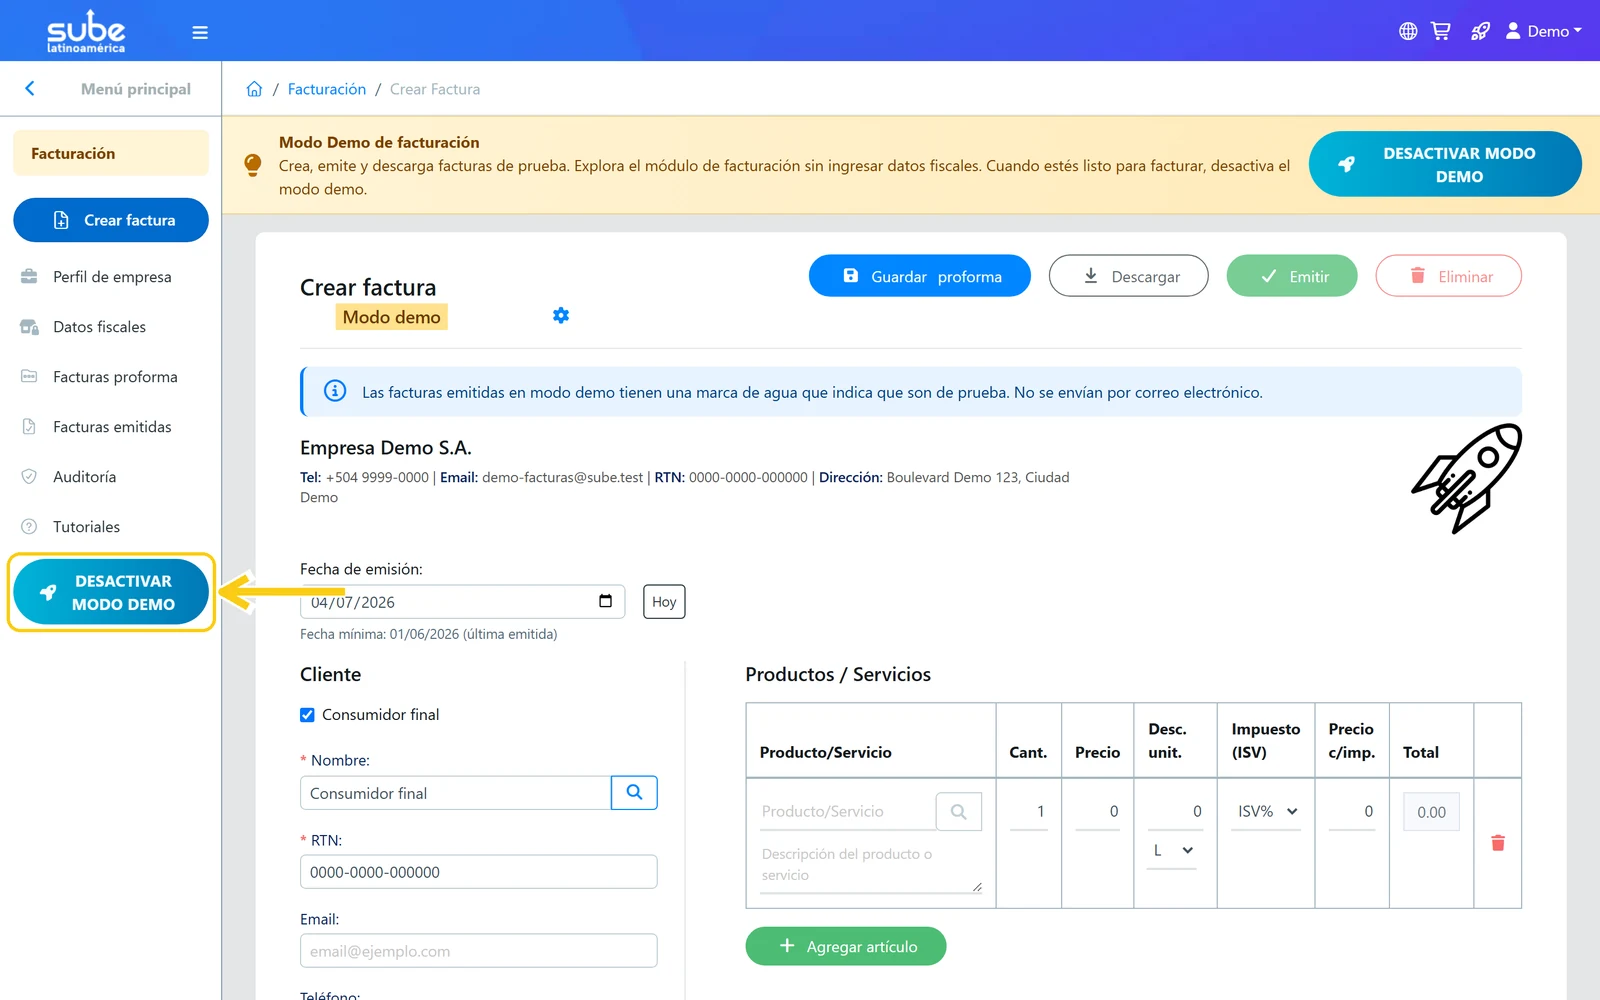Click the home breadcrumb icon
Screen dimensions: 1600x1000
(255, 89)
